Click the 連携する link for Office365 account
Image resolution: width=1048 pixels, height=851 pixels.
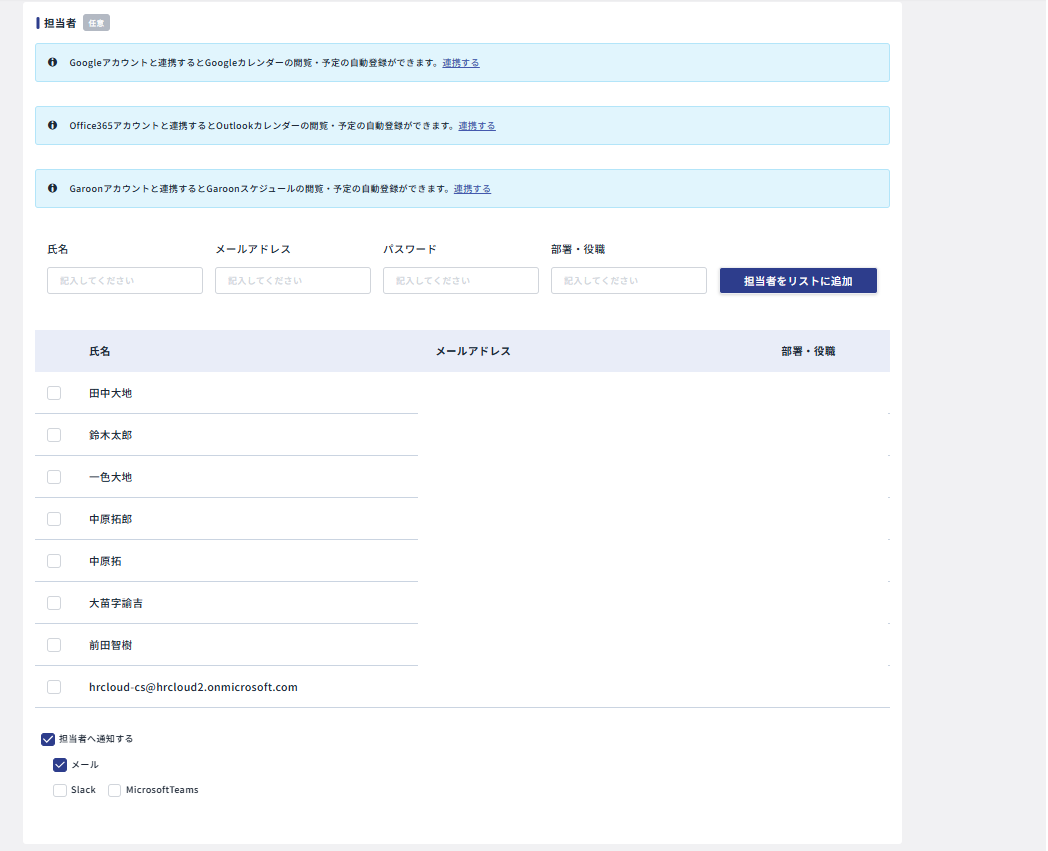pos(477,126)
